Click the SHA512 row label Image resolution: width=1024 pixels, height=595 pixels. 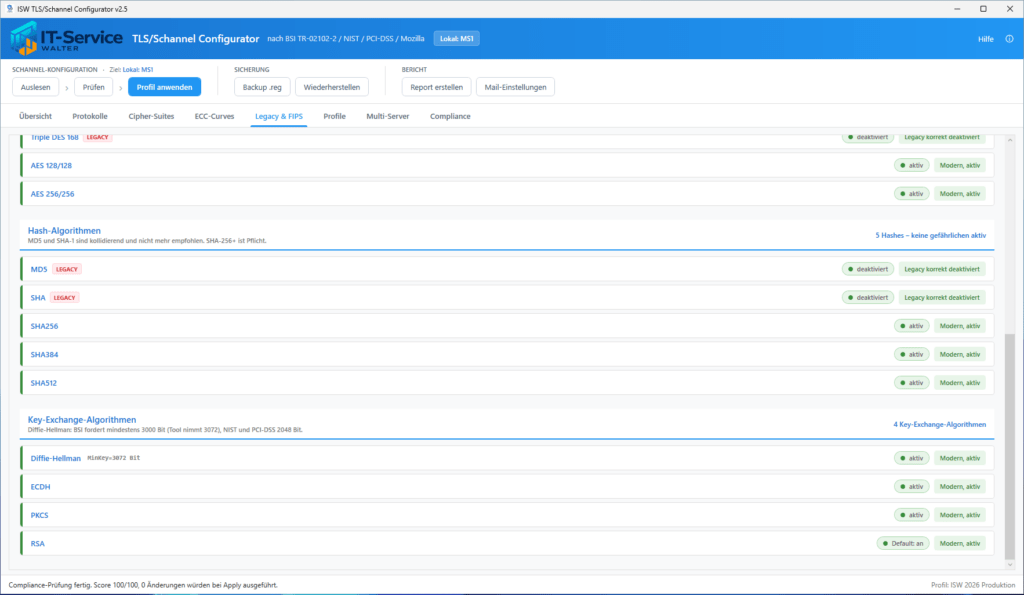coord(44,383)
